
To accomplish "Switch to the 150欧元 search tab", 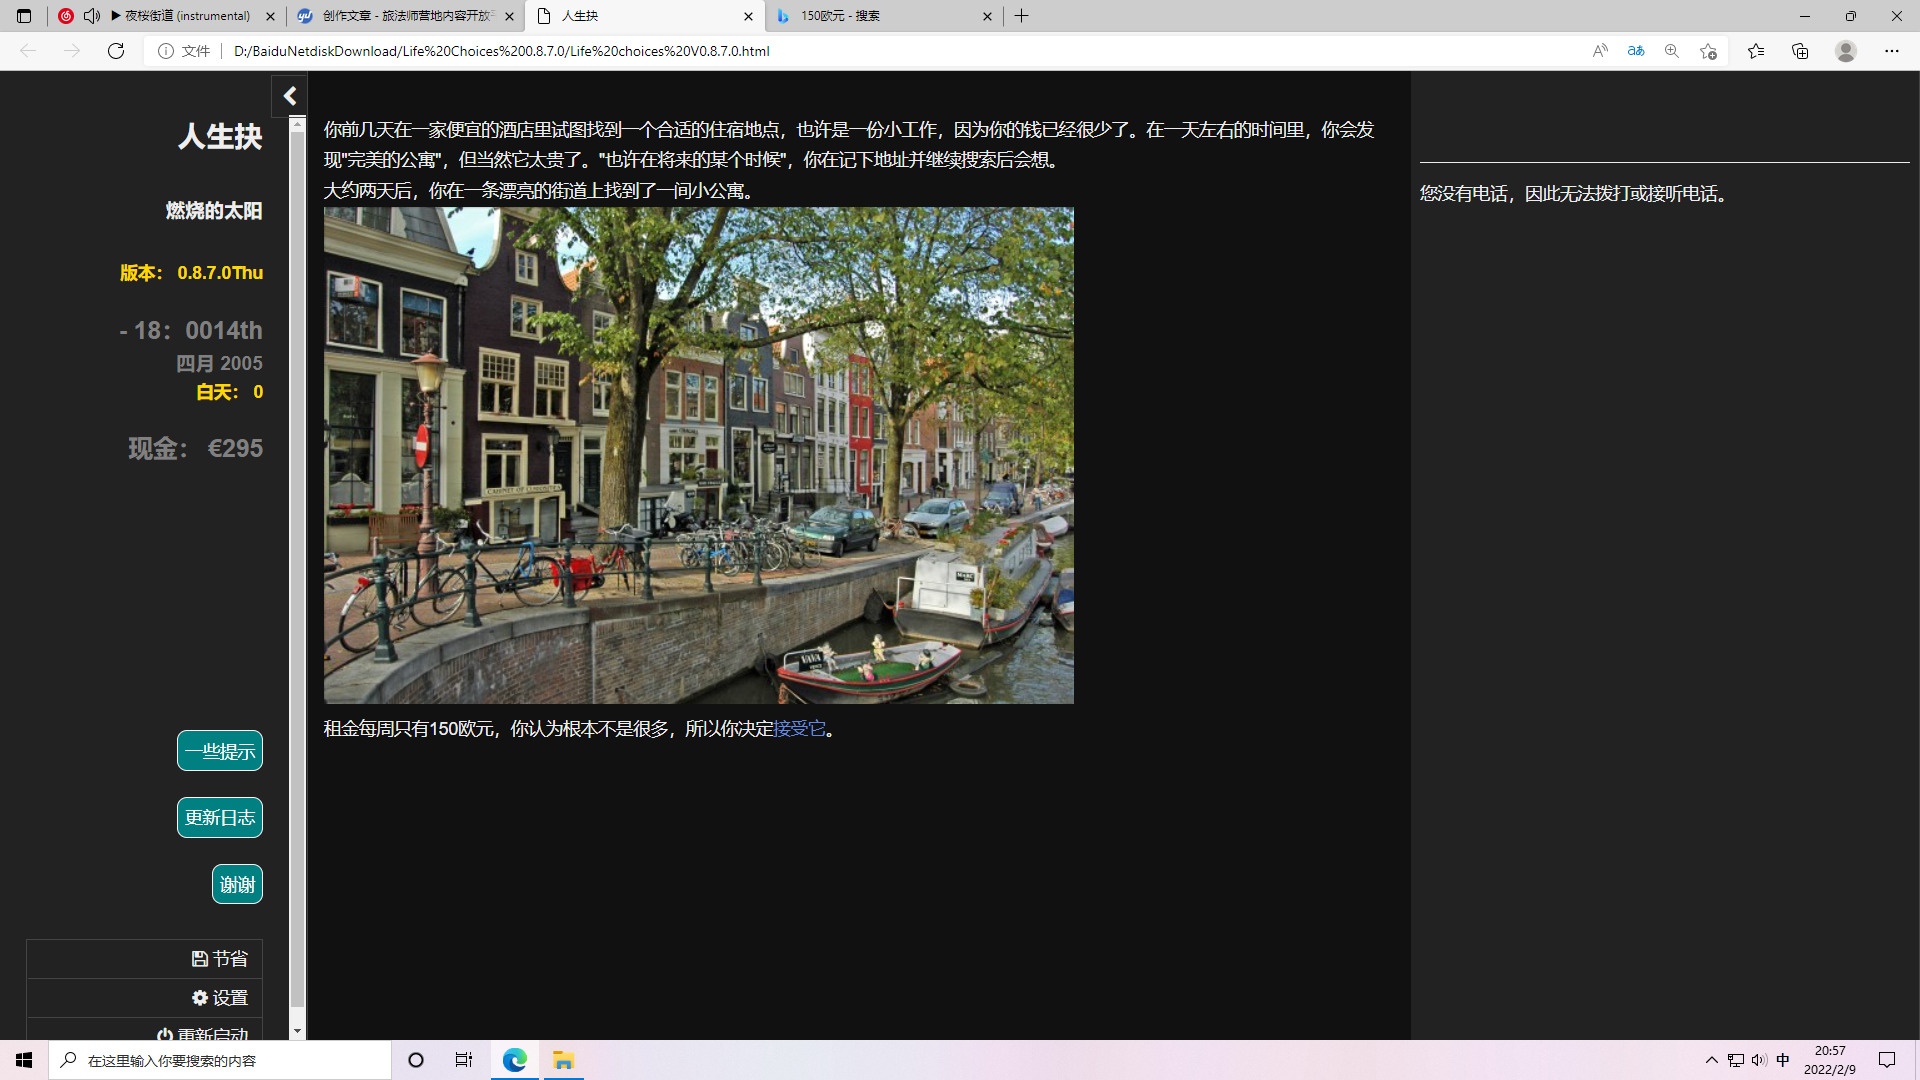I will coord(880,16).
